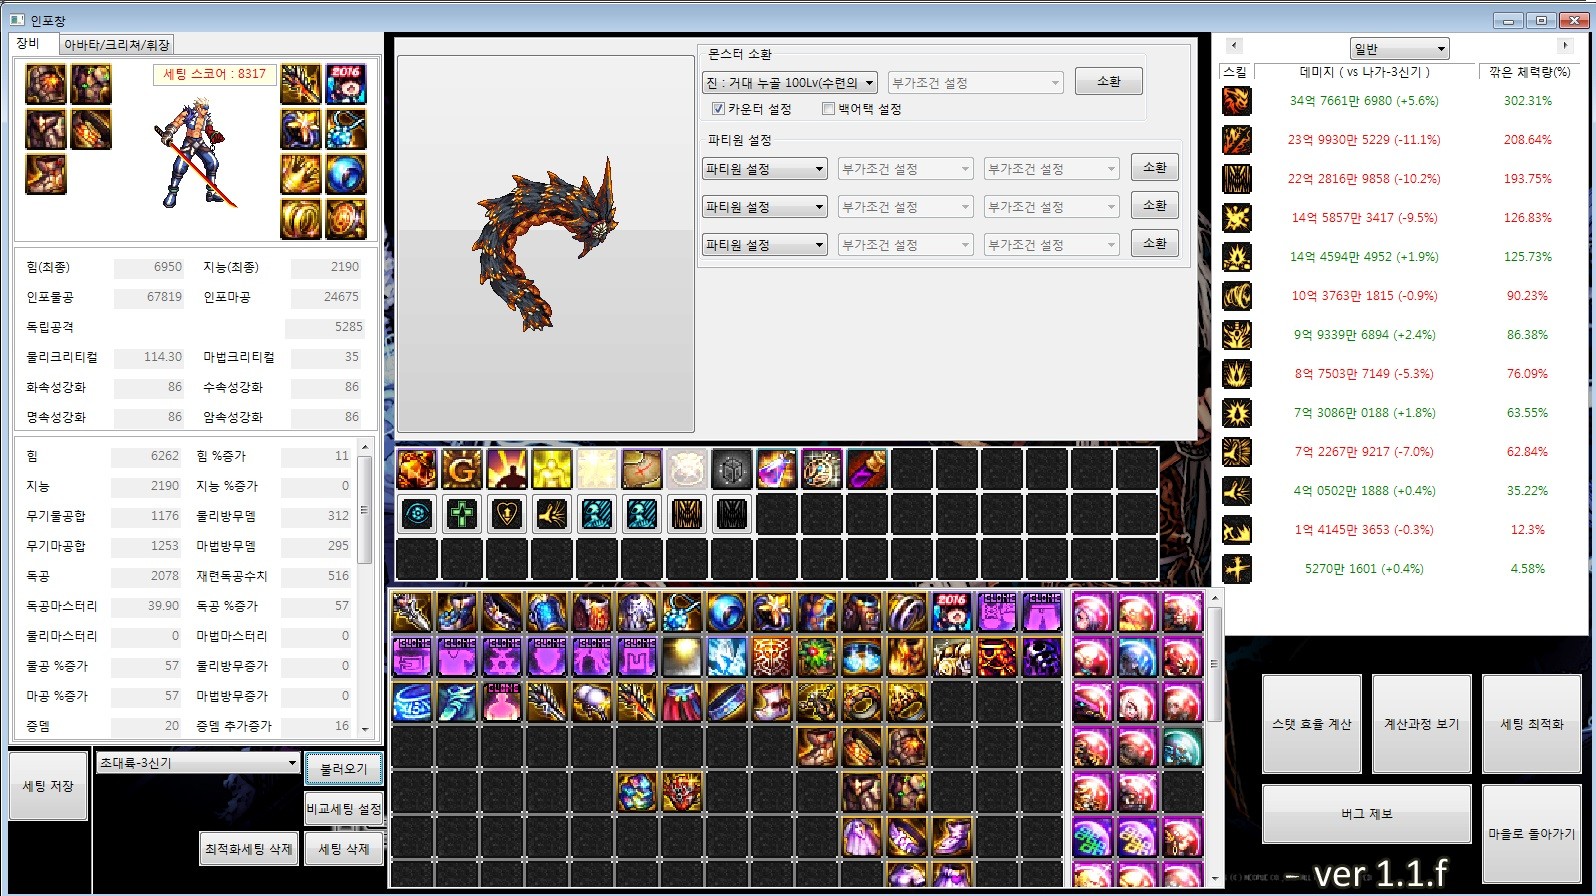Open the monster selection dropdown
The height and width of the screenshot is (896, 1596).
click(x=790, y=83)
